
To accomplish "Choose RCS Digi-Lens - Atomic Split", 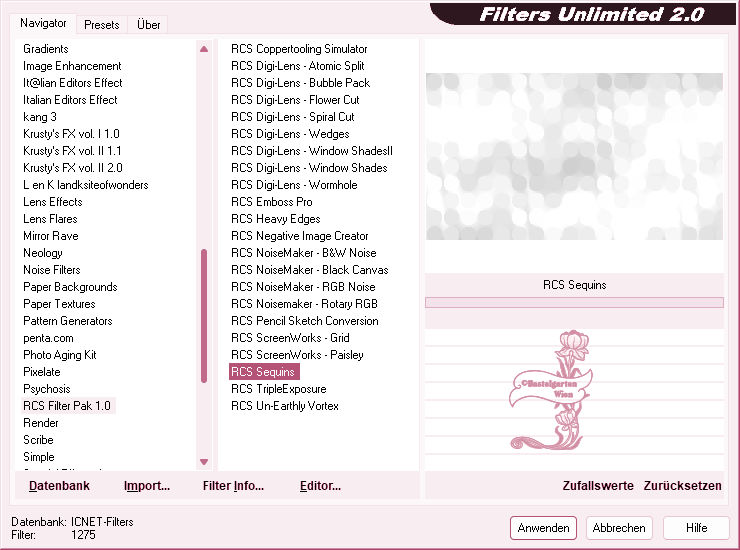I will tap(297, 66).
